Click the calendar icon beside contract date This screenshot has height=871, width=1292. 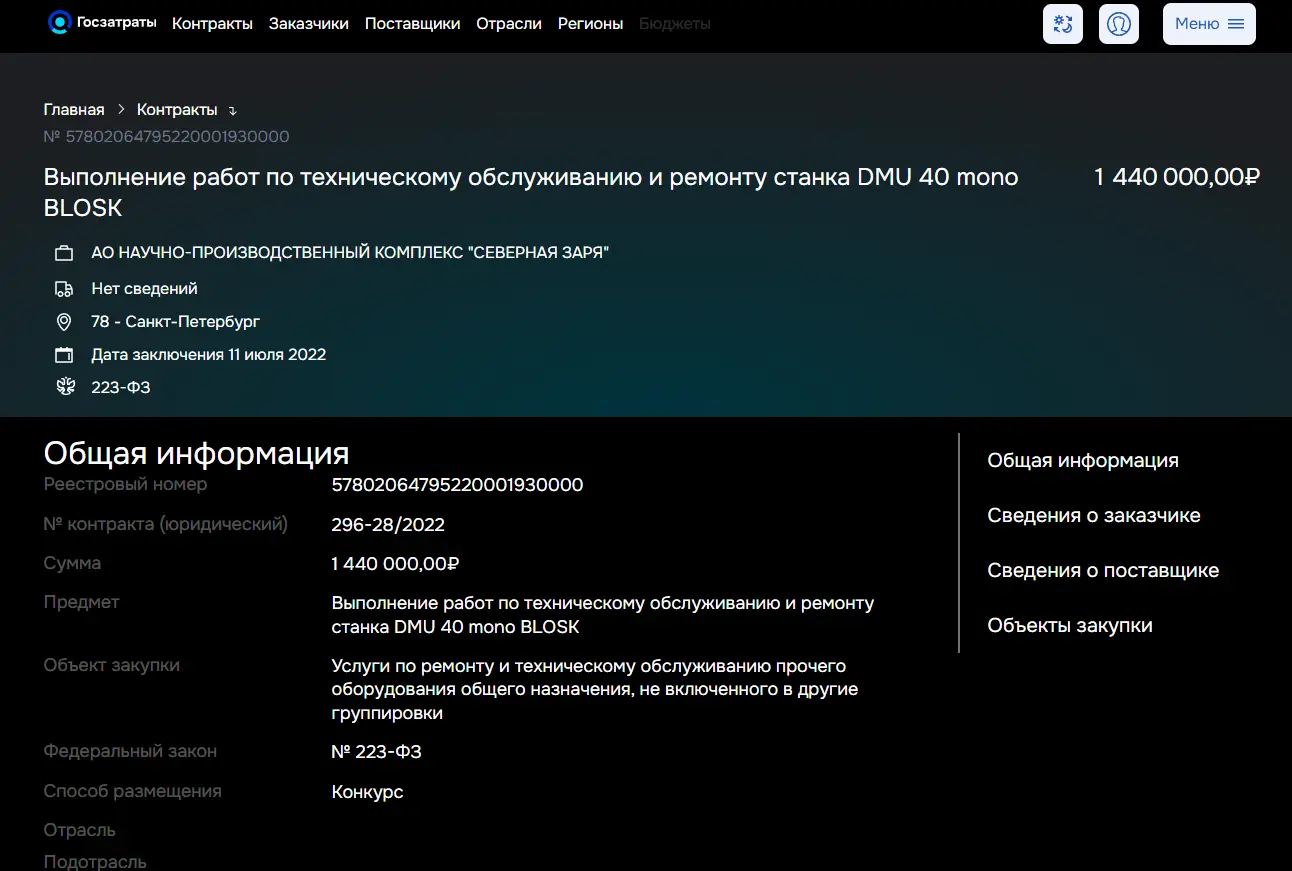coord(64,355)
